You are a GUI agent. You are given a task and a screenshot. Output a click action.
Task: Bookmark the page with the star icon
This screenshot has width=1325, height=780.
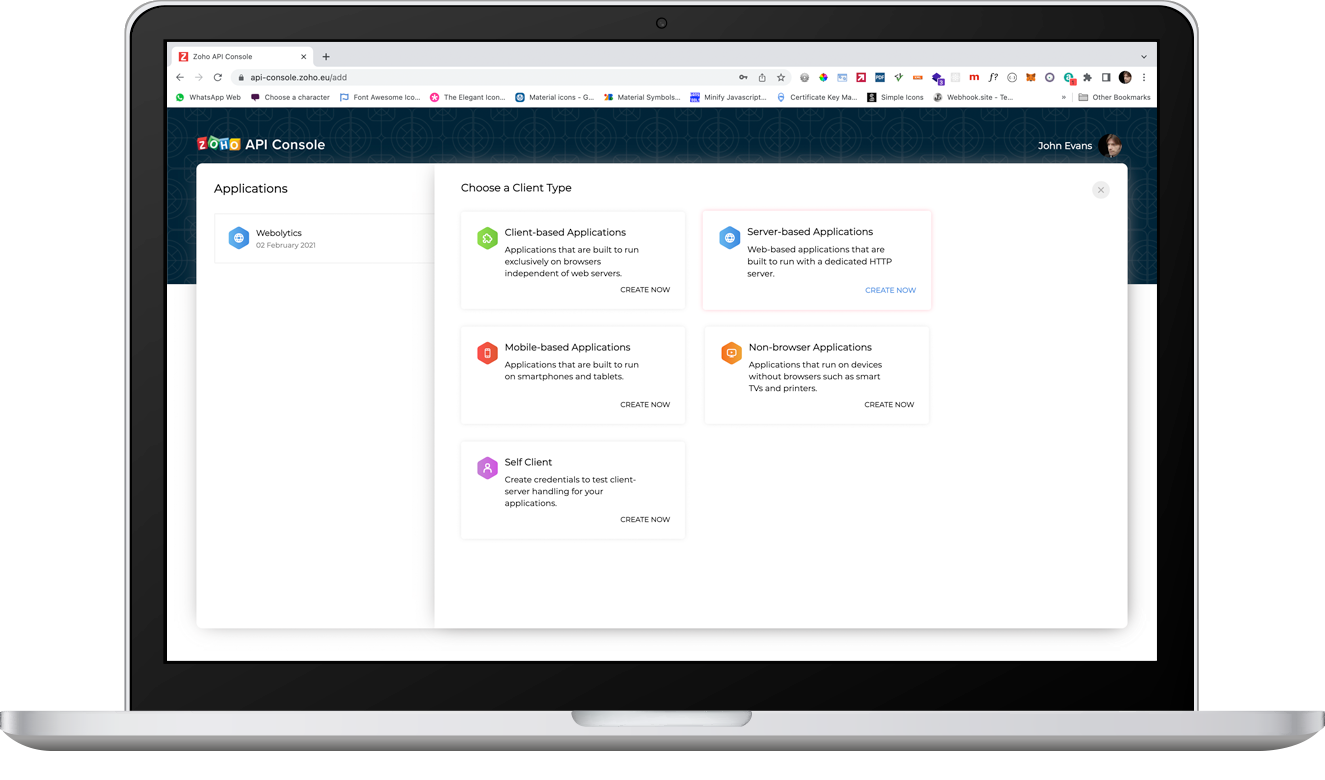[781, 77]
